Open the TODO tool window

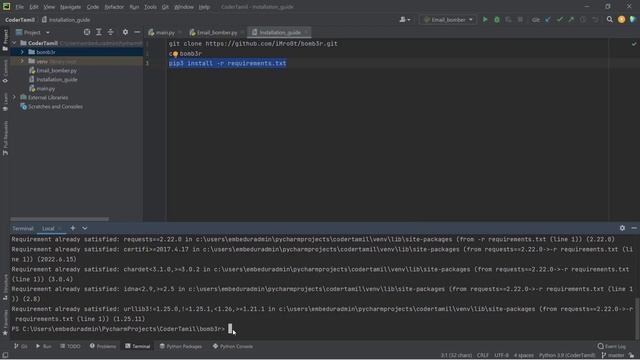(70, 346)
